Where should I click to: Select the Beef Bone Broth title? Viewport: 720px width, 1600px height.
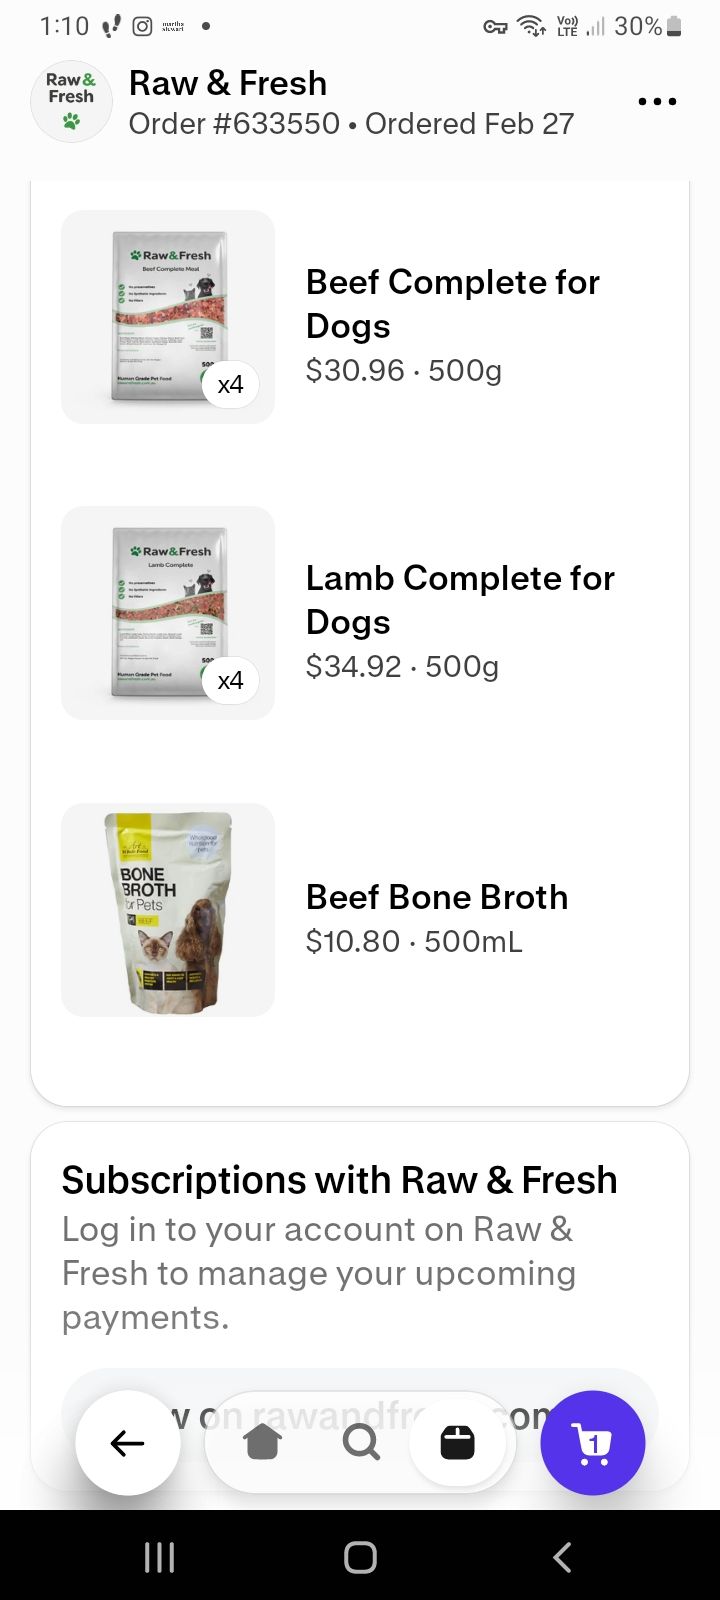(437, 897)
